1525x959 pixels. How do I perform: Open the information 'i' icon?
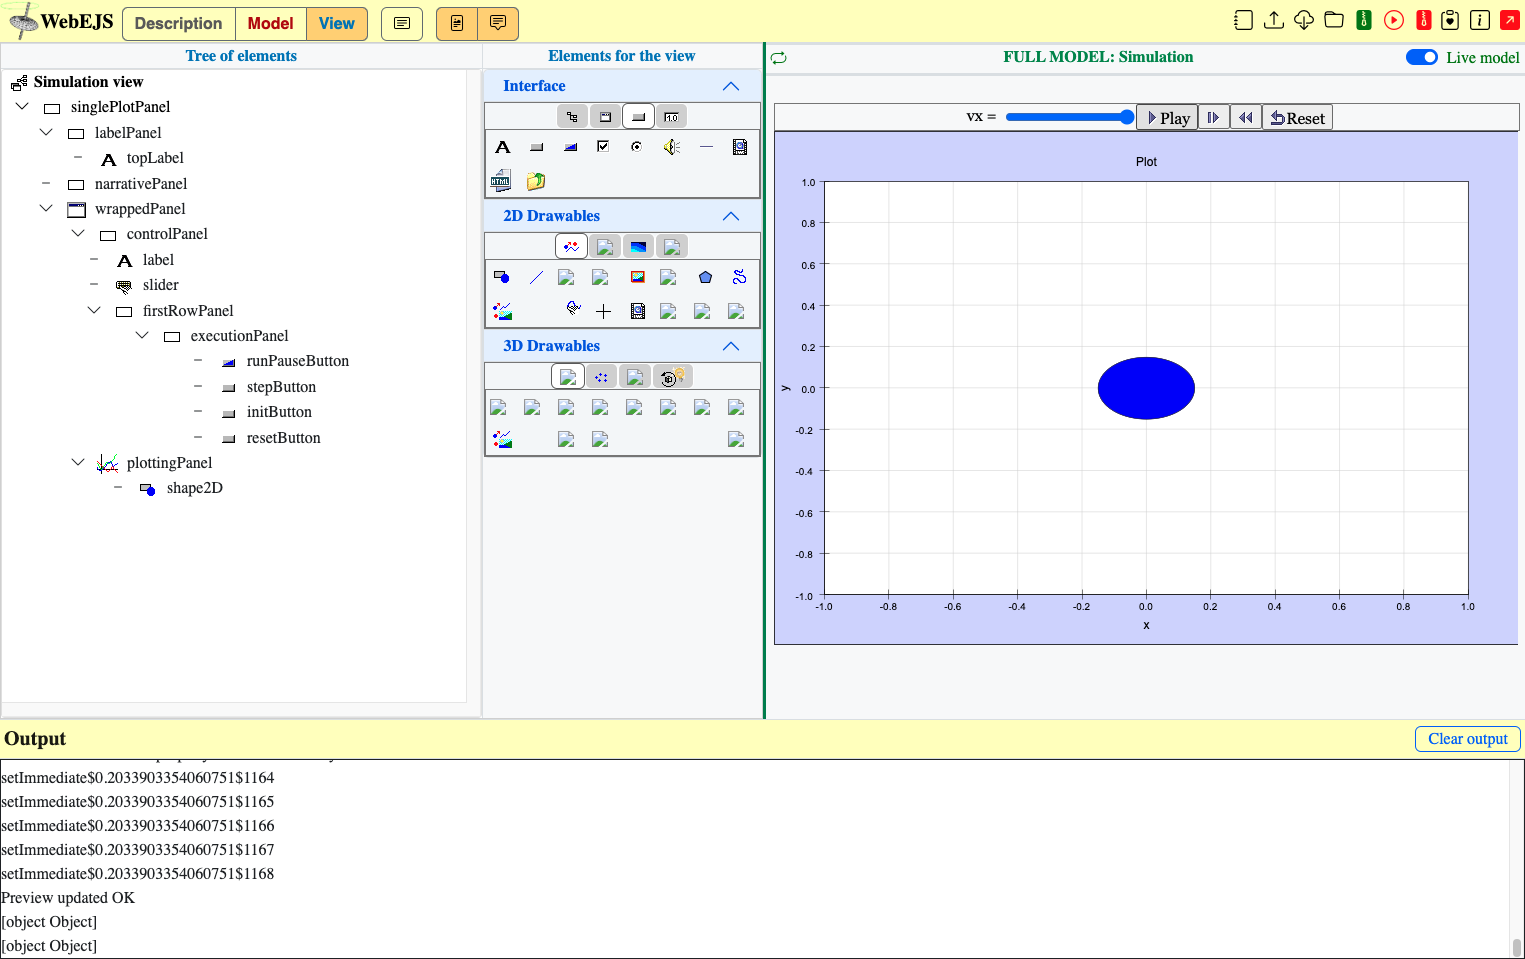click(1480, 20)
